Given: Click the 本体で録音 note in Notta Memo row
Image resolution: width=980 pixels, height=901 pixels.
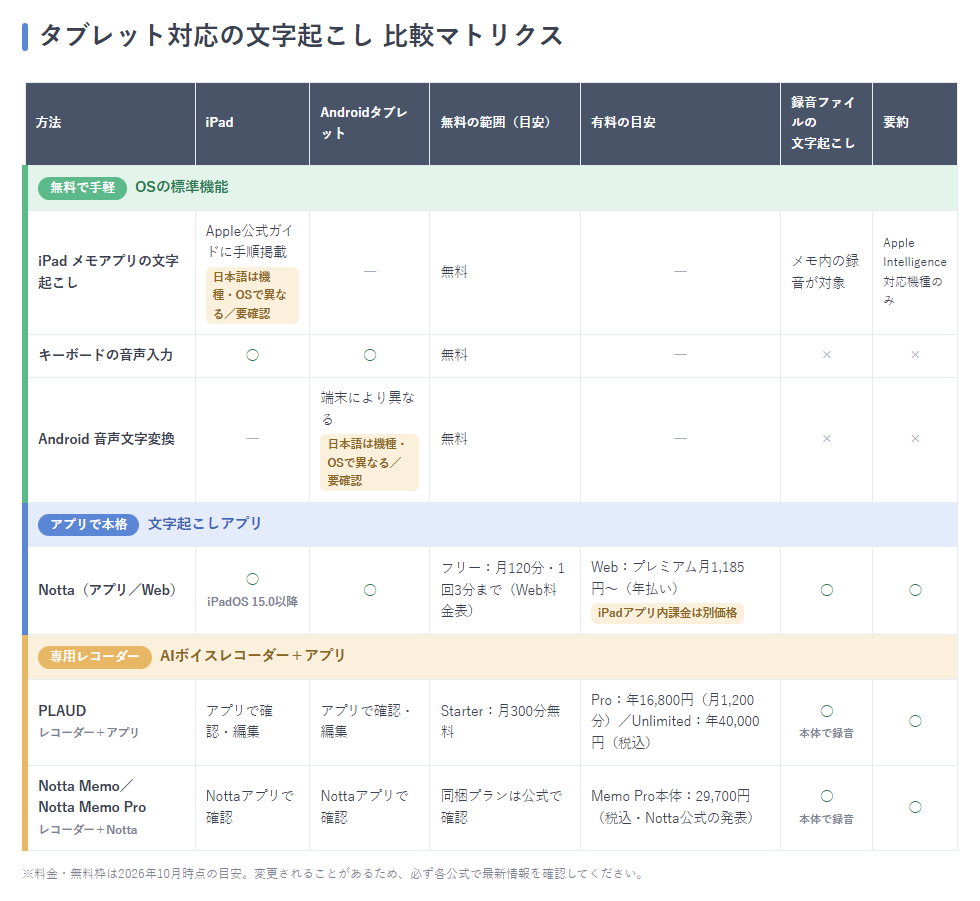Looking at the screenshot, I should click(826, 819).
